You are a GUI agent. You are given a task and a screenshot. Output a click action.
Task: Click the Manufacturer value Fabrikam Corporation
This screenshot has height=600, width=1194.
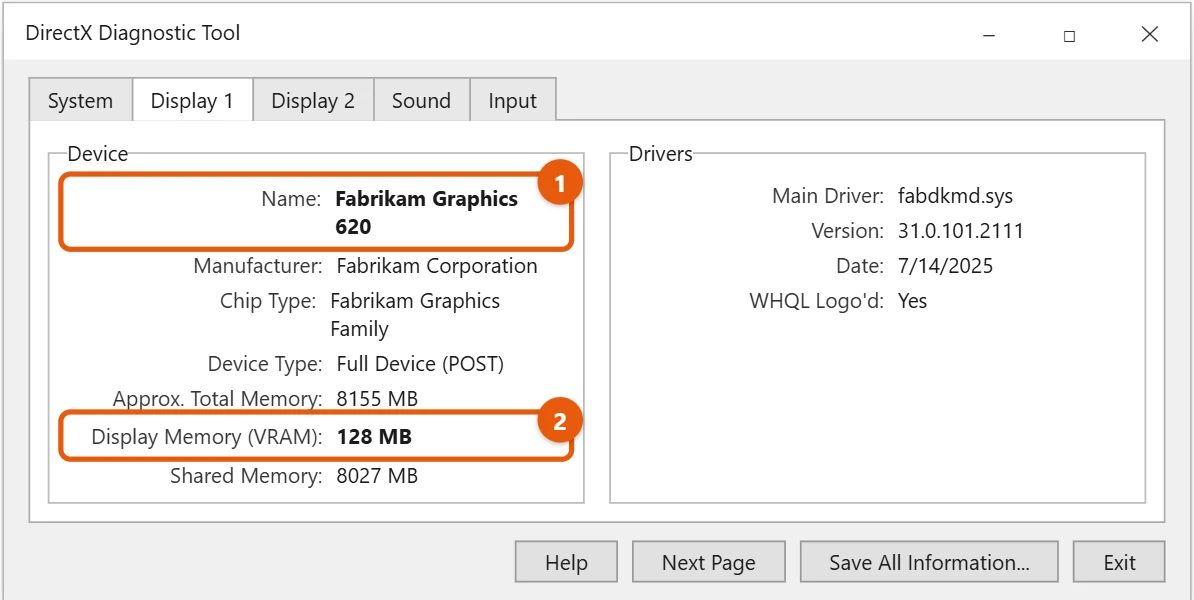point(437,266)
